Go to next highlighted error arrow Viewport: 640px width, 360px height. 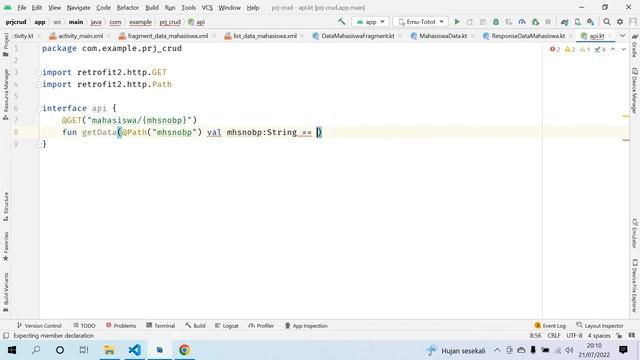coord(623,49)
